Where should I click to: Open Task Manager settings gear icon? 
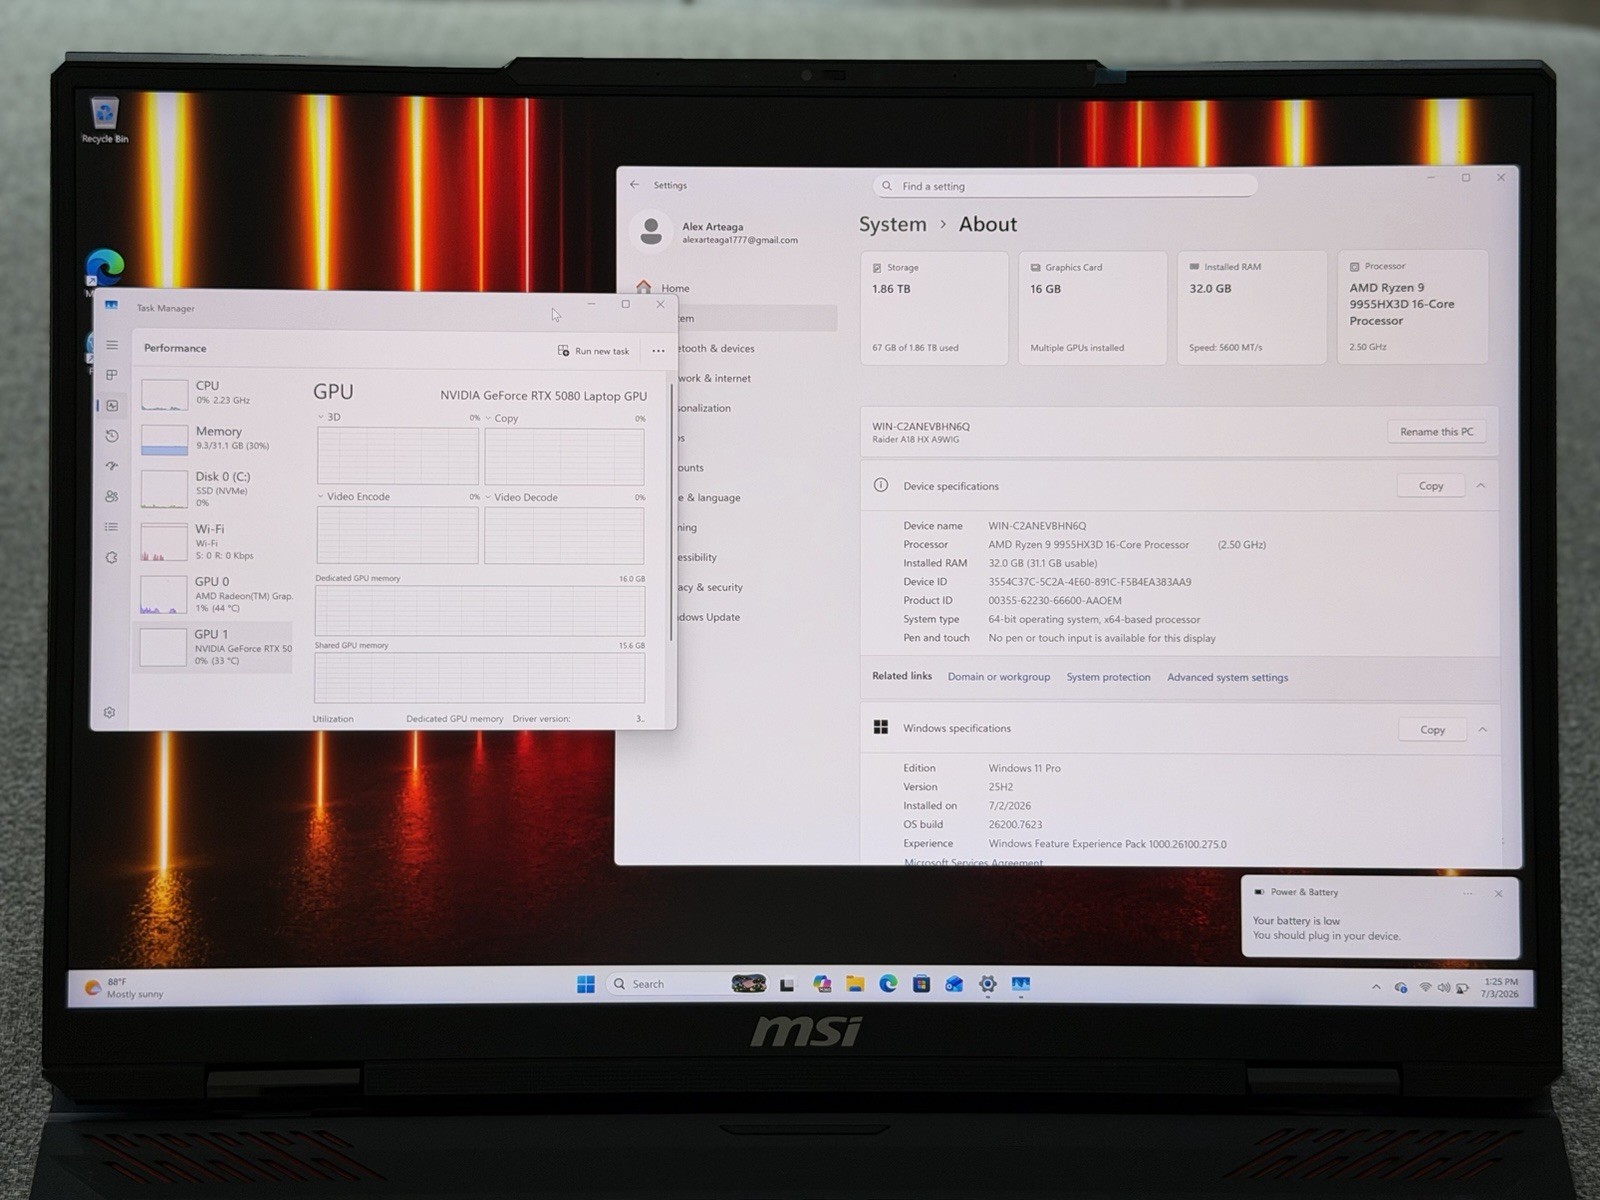coord(110,712)
